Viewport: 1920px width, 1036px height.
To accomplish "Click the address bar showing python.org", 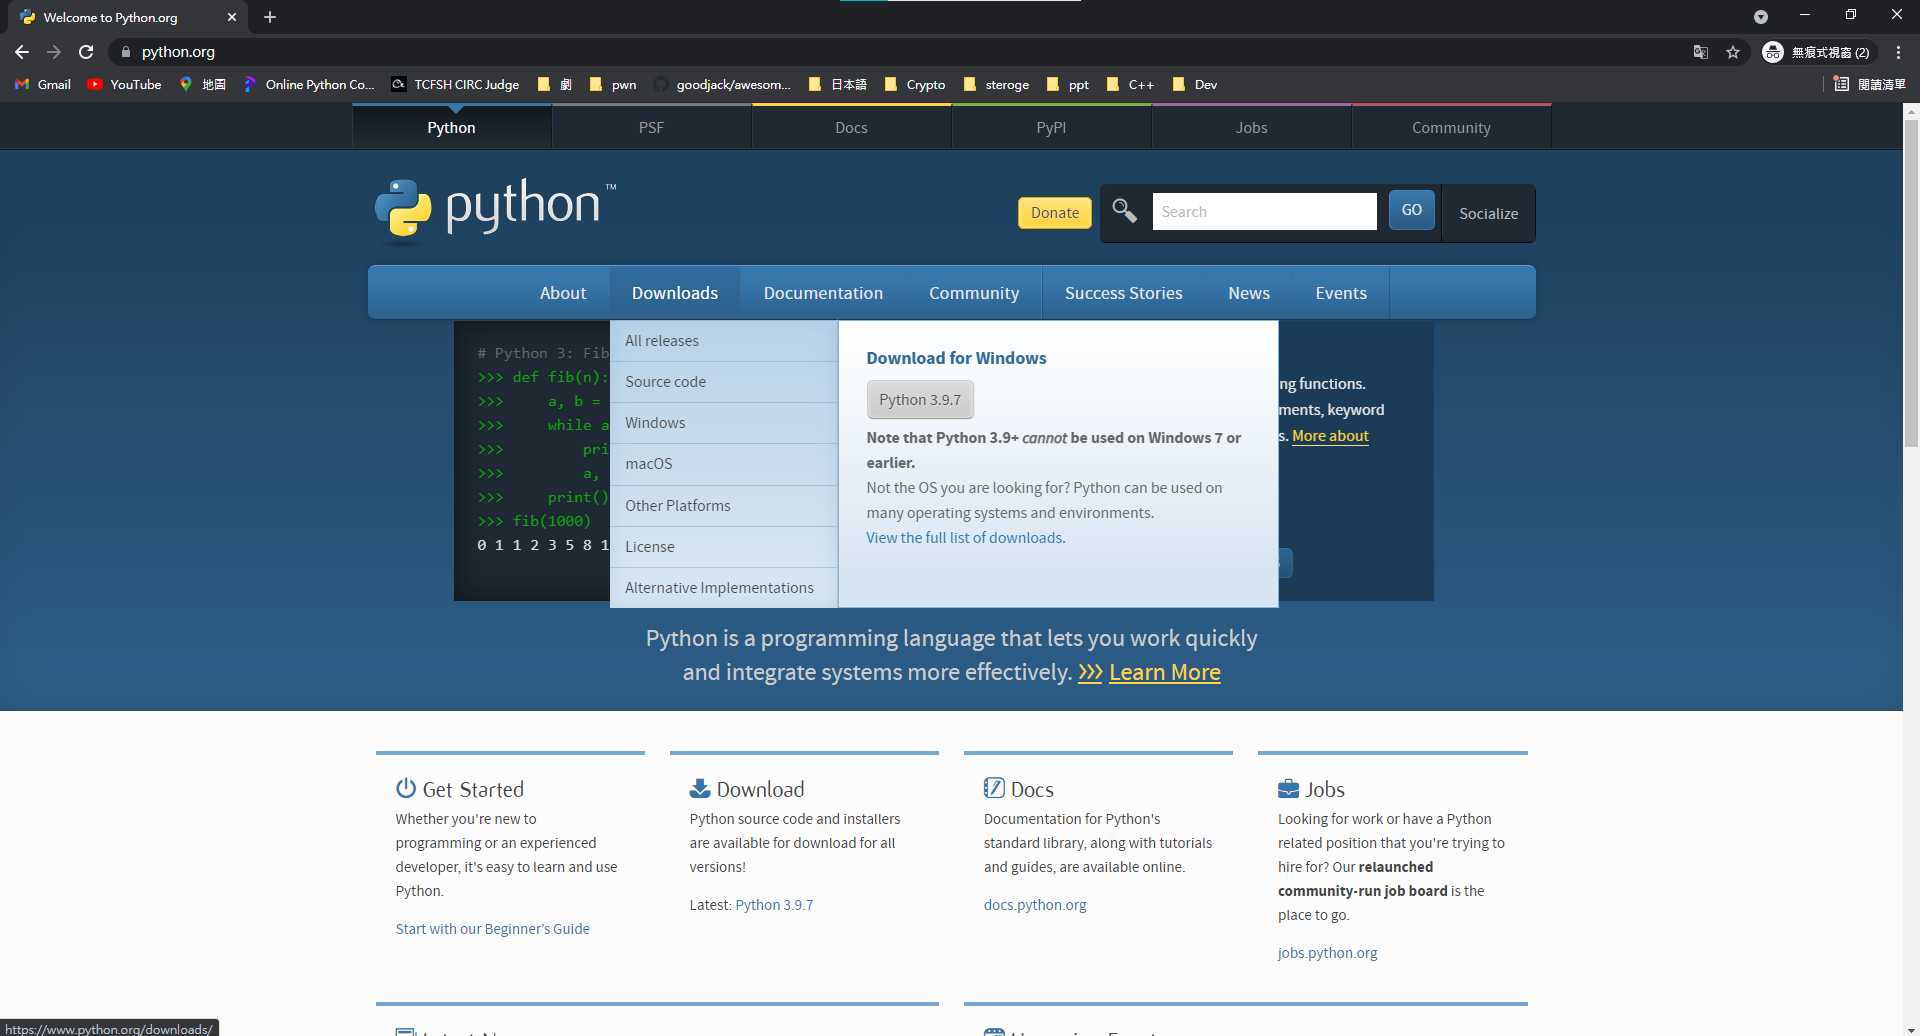I will [x=900, y=52].
